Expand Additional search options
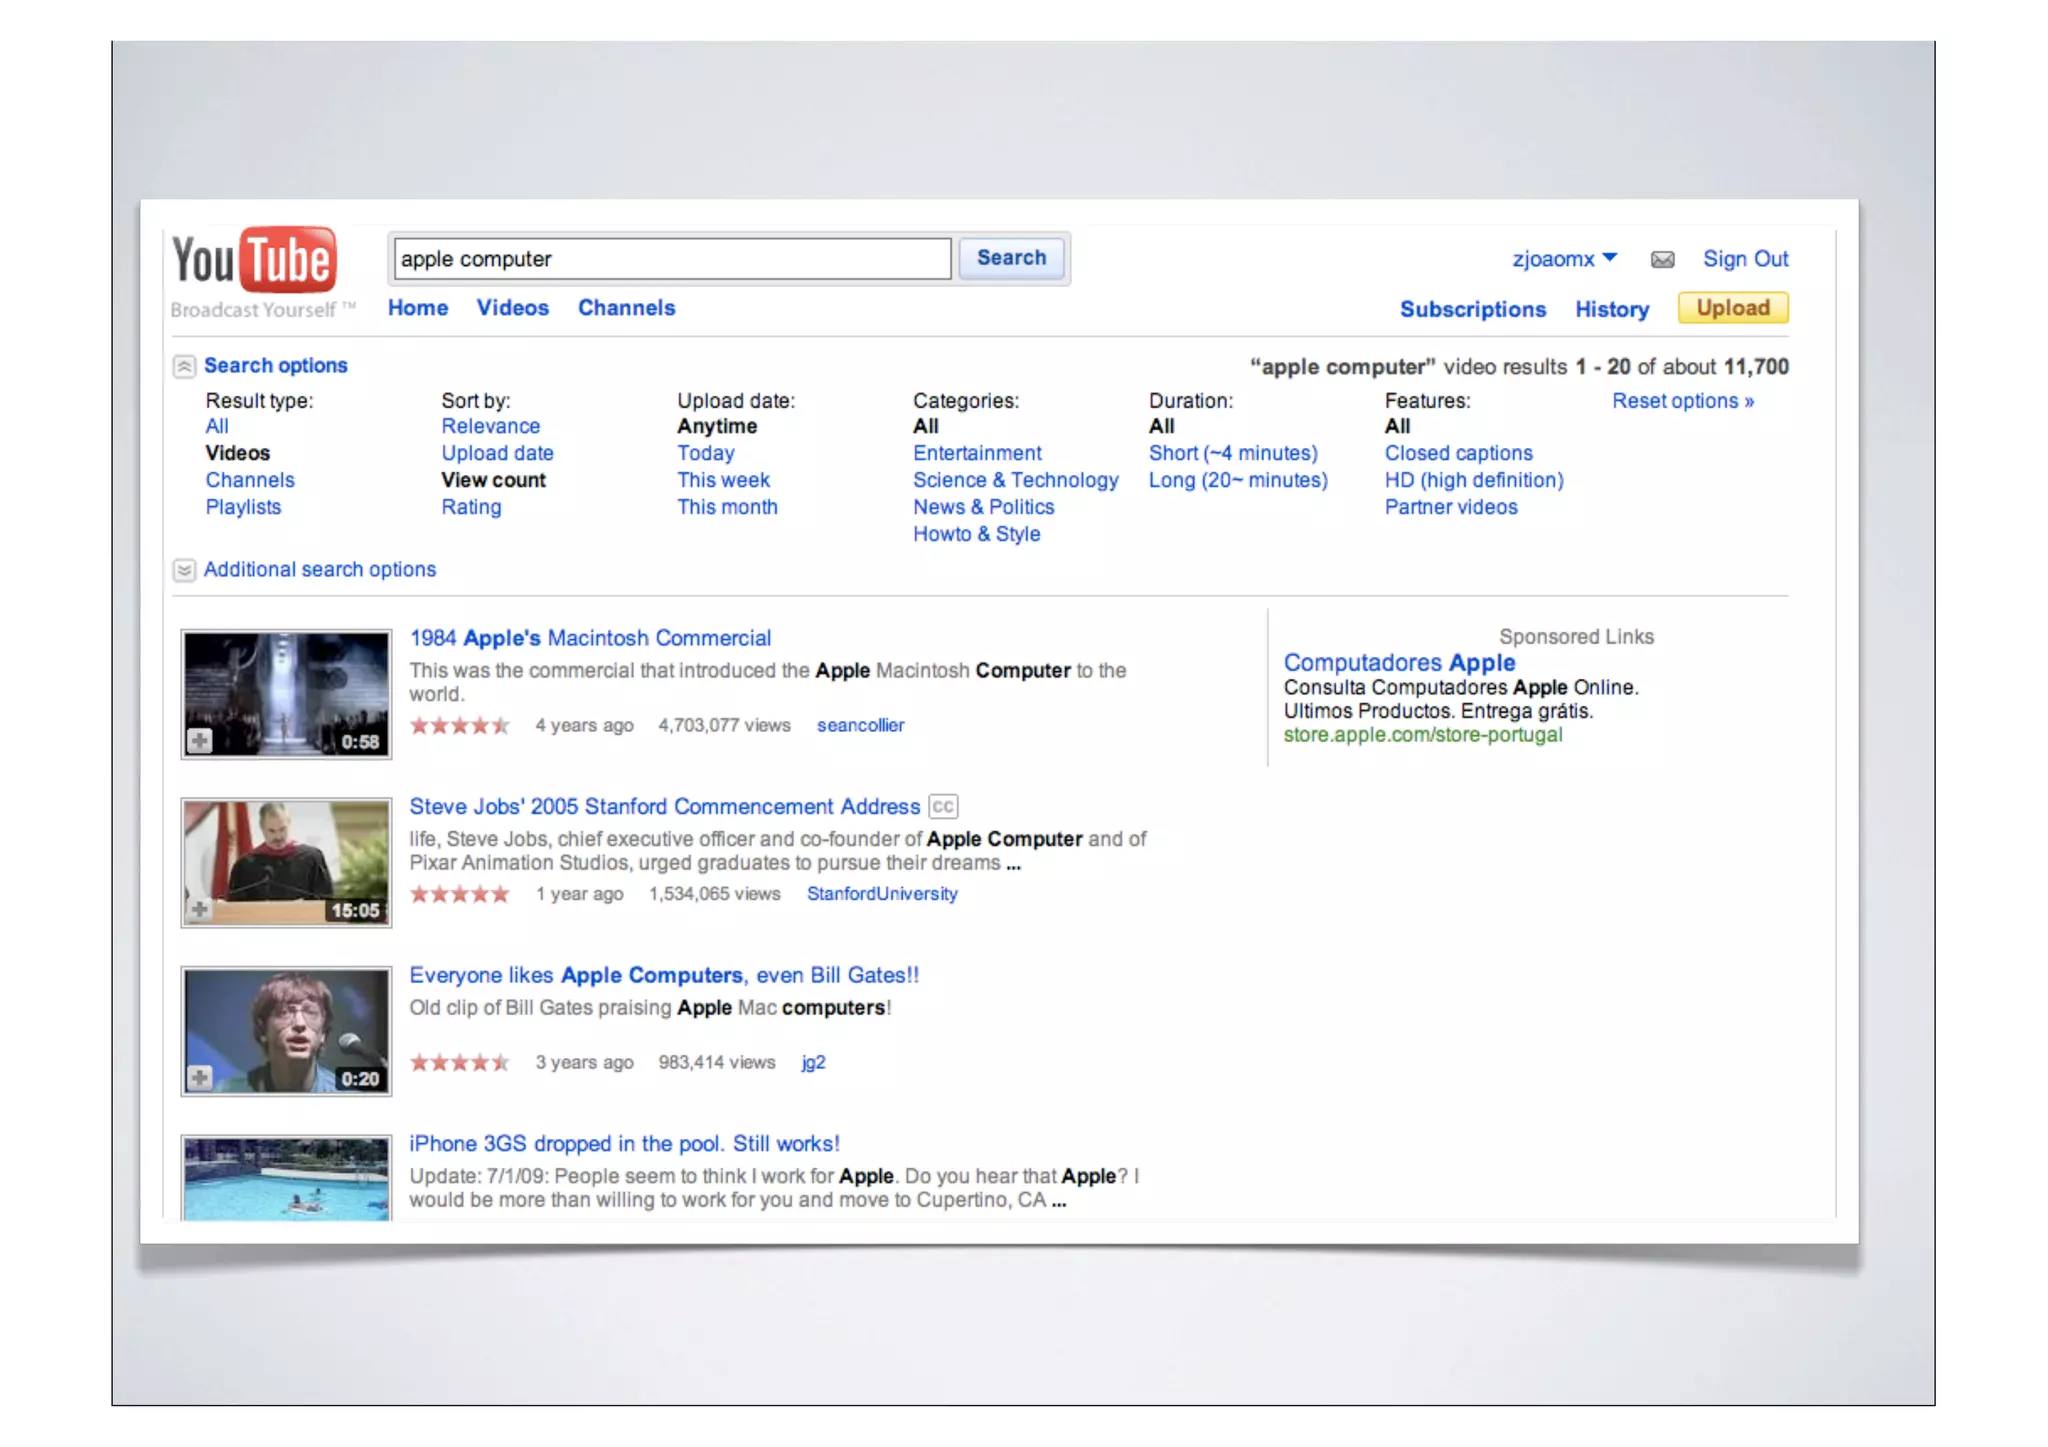This screenshot has height=1447, width=2048. [x=184, y=570]
